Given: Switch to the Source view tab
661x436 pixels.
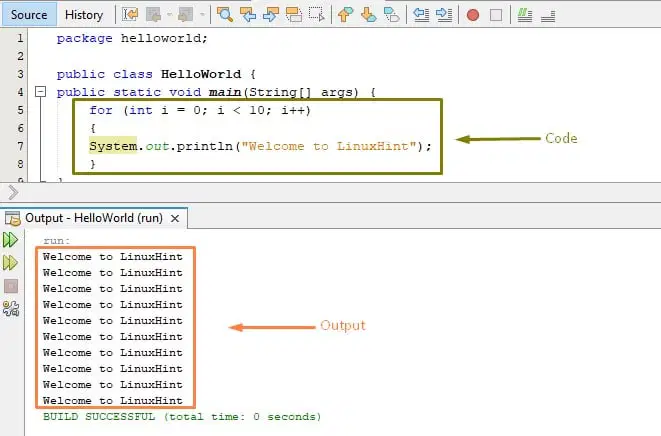Looking at the screenshot, I should 29,15.
